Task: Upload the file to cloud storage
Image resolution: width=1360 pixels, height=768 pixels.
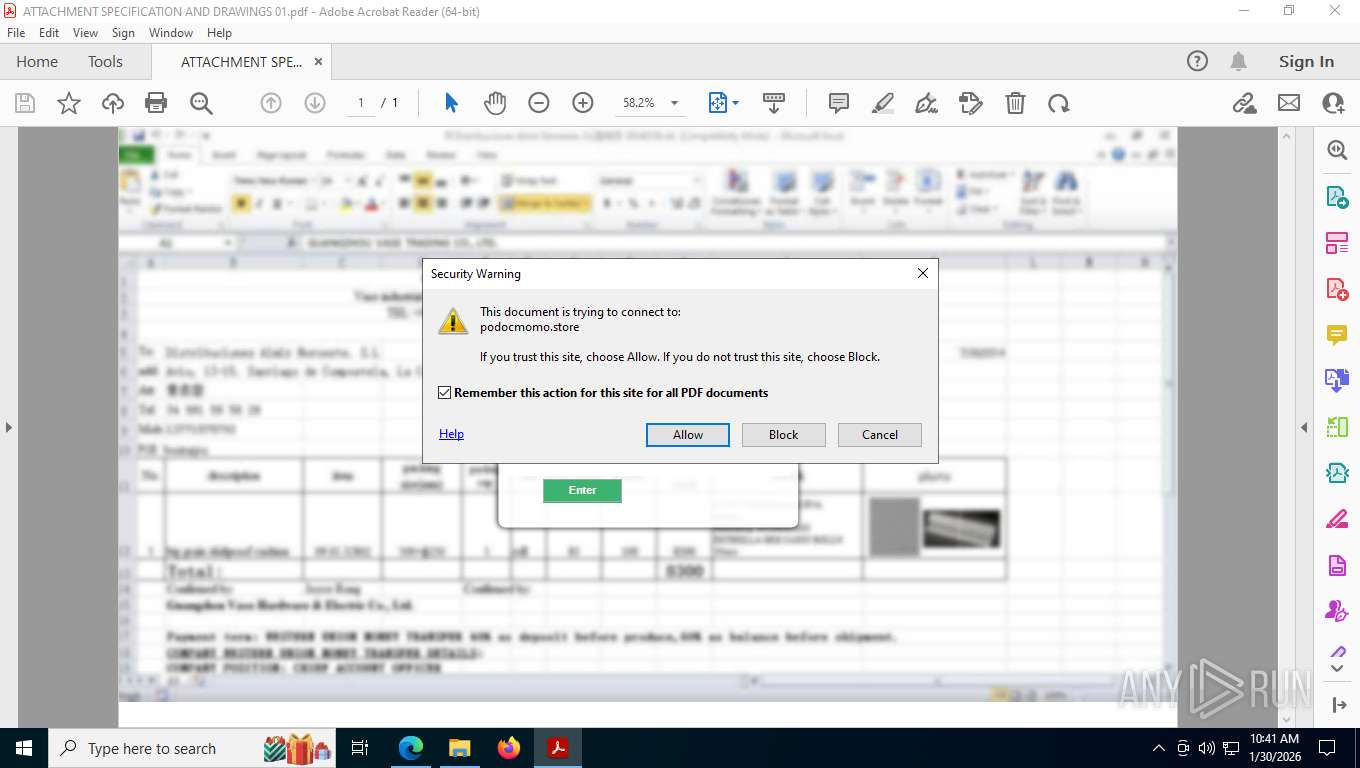Action: [113, 103]
